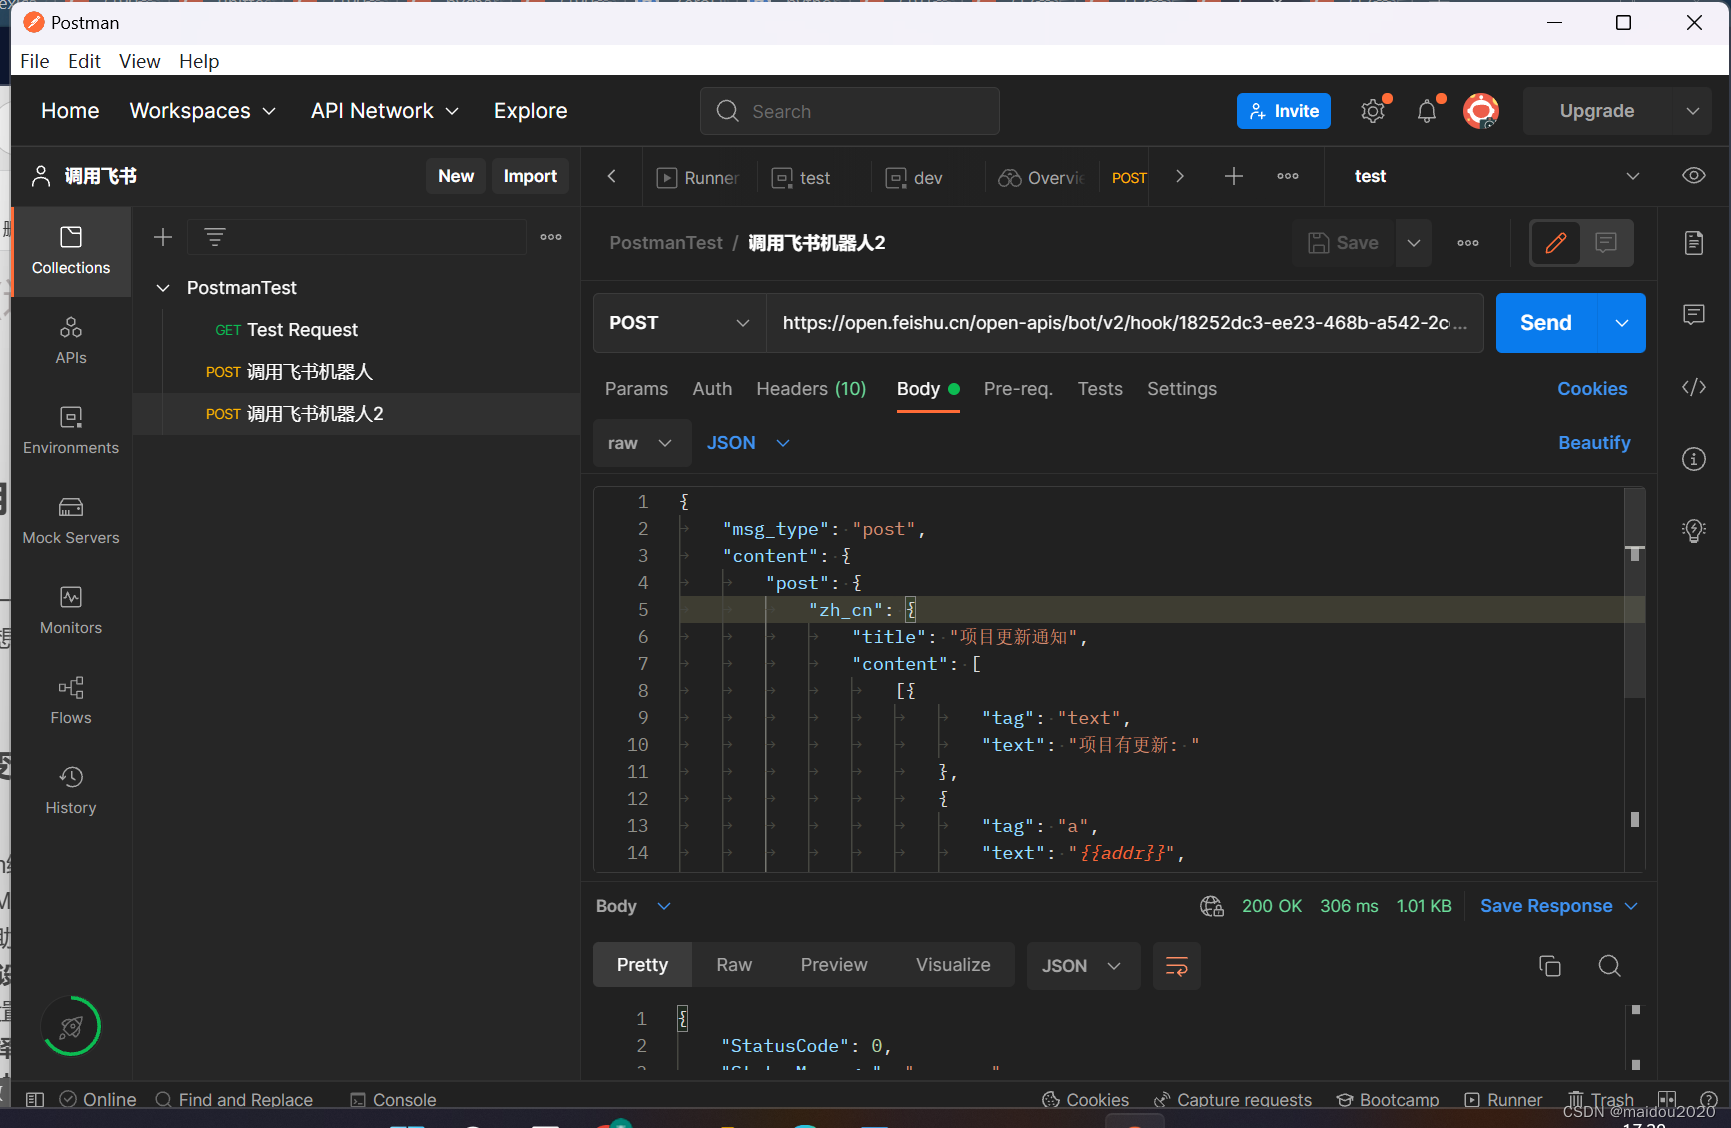Viewport: 1731px width, 1128px height.
Task: Open the Collections sidebar tab
Action: [x=71, y=251]
